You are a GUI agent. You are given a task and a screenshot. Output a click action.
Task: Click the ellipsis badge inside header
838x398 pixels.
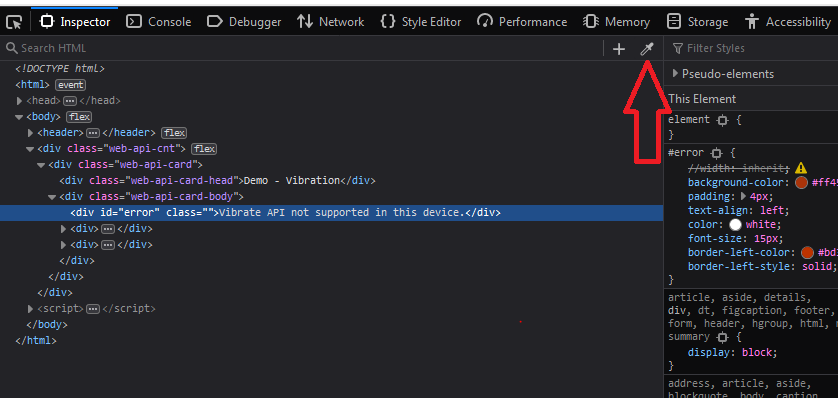click(93, 133)
